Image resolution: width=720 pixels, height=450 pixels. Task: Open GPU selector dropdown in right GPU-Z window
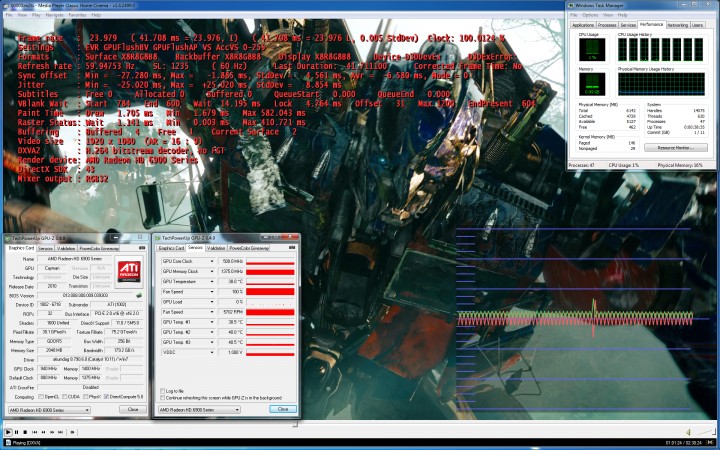(x=199, y=409)
